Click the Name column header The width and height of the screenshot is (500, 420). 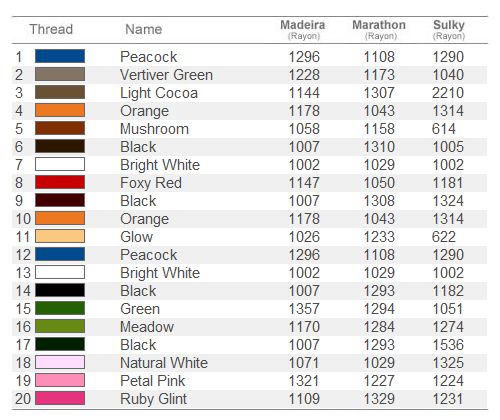(144, 29)
